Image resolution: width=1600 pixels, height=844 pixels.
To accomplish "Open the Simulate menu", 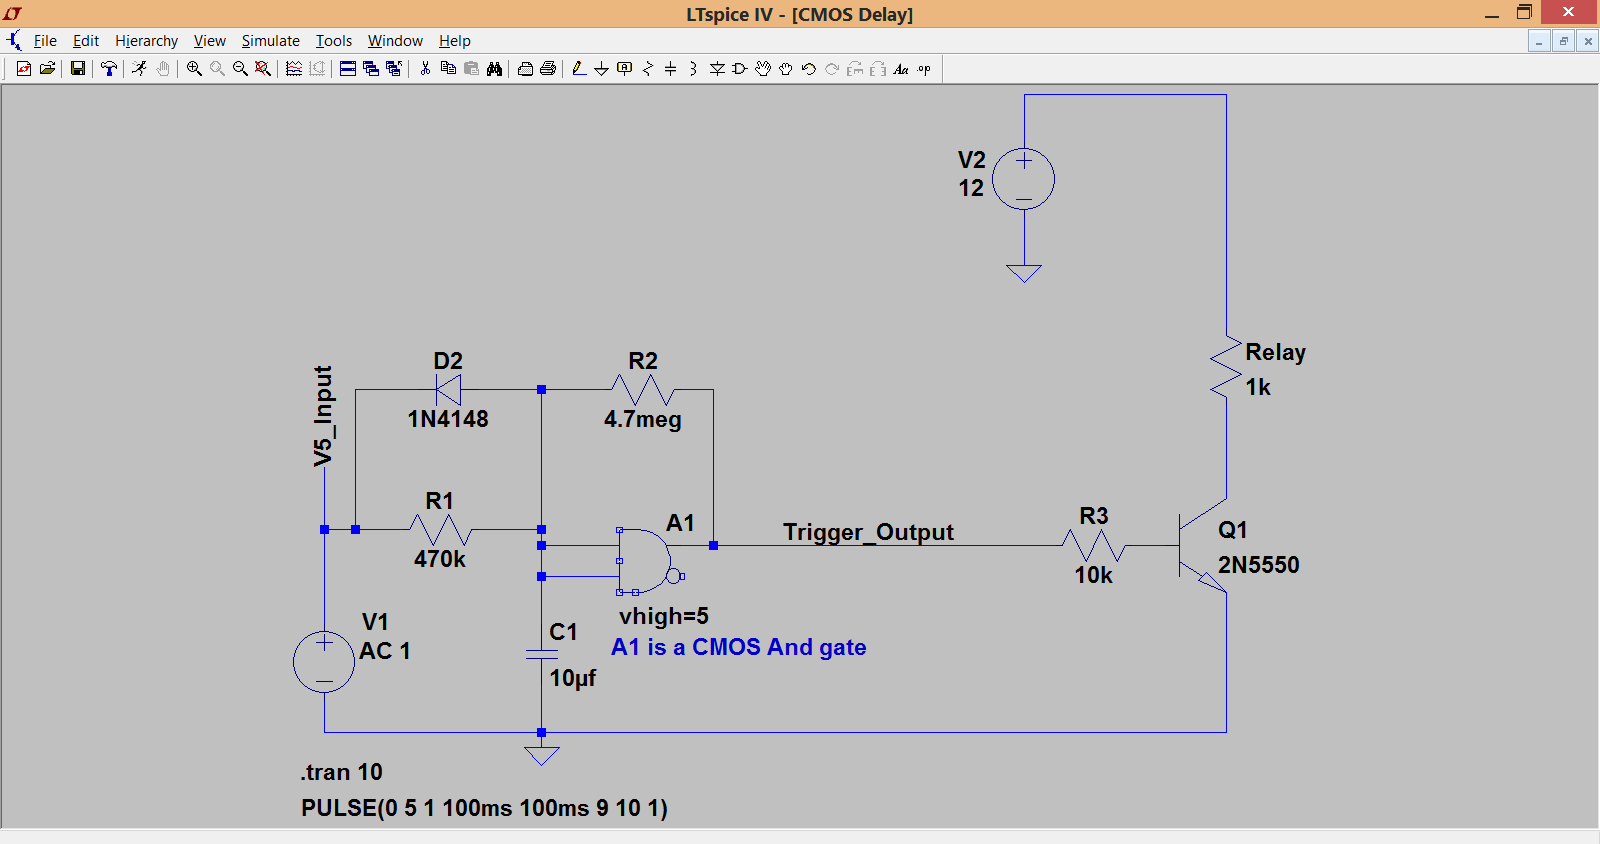I will tap(270, 41).
